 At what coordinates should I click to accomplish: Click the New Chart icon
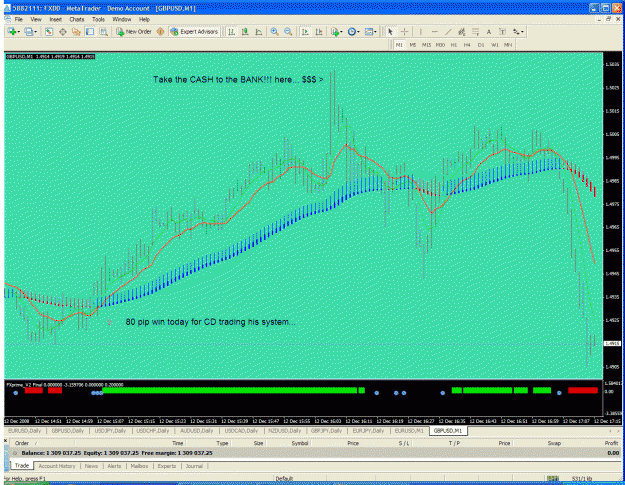coord(12,32)
